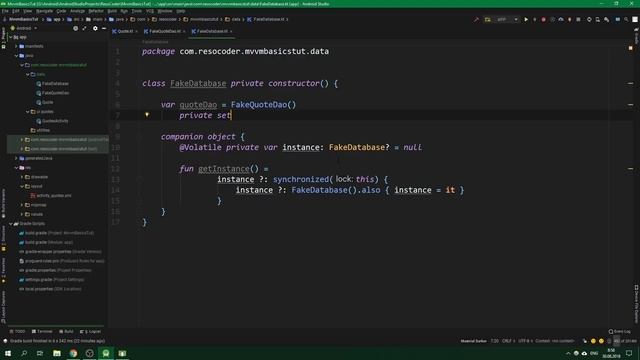Open the Event Log tool window
Viewport: 640px width, 360px height.
pyautogui.click(x=620, y=331)
